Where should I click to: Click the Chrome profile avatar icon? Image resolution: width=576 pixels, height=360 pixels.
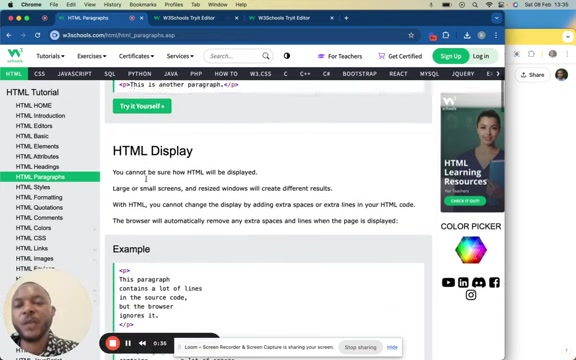[x=482, y=35]
